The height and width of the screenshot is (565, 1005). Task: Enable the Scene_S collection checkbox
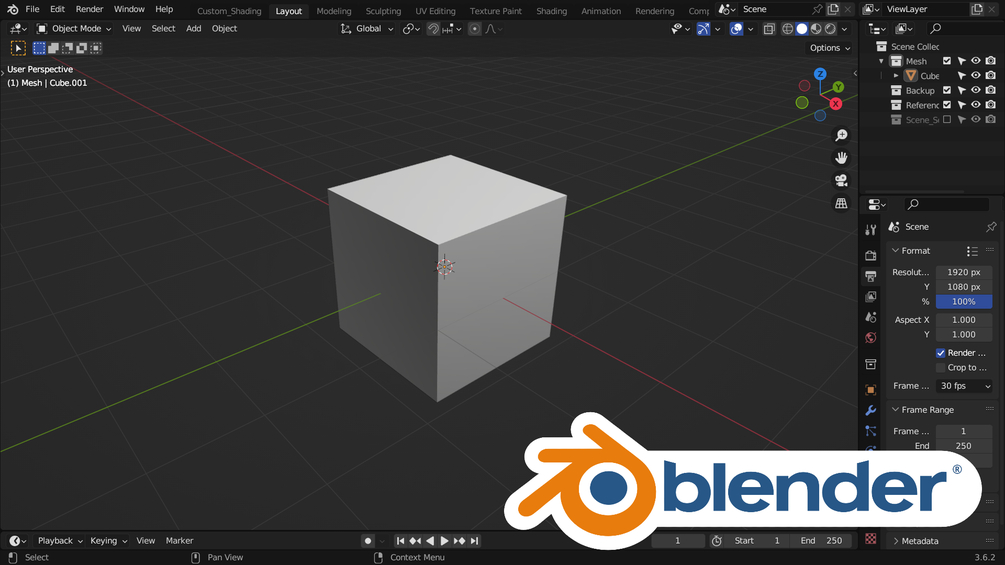947,120
